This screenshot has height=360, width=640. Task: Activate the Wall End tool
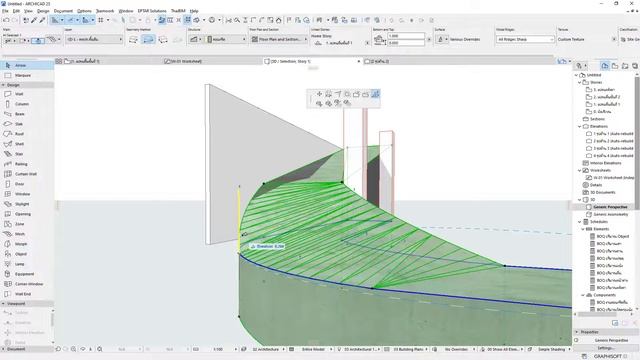point(27,294)
